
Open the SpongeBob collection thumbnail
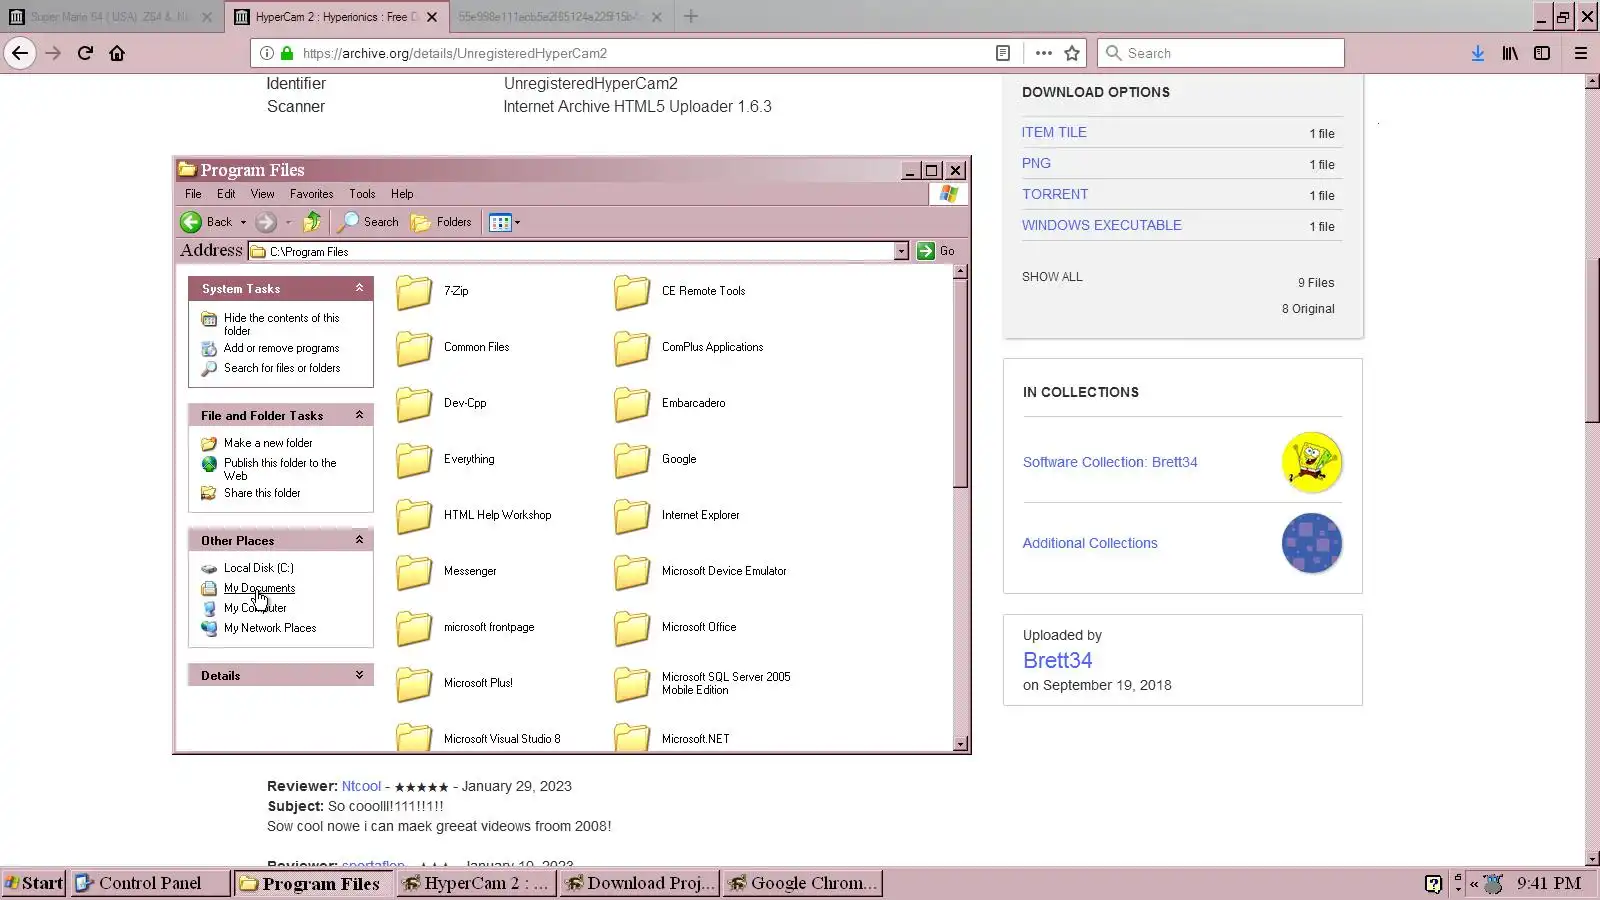(1312, 462)
